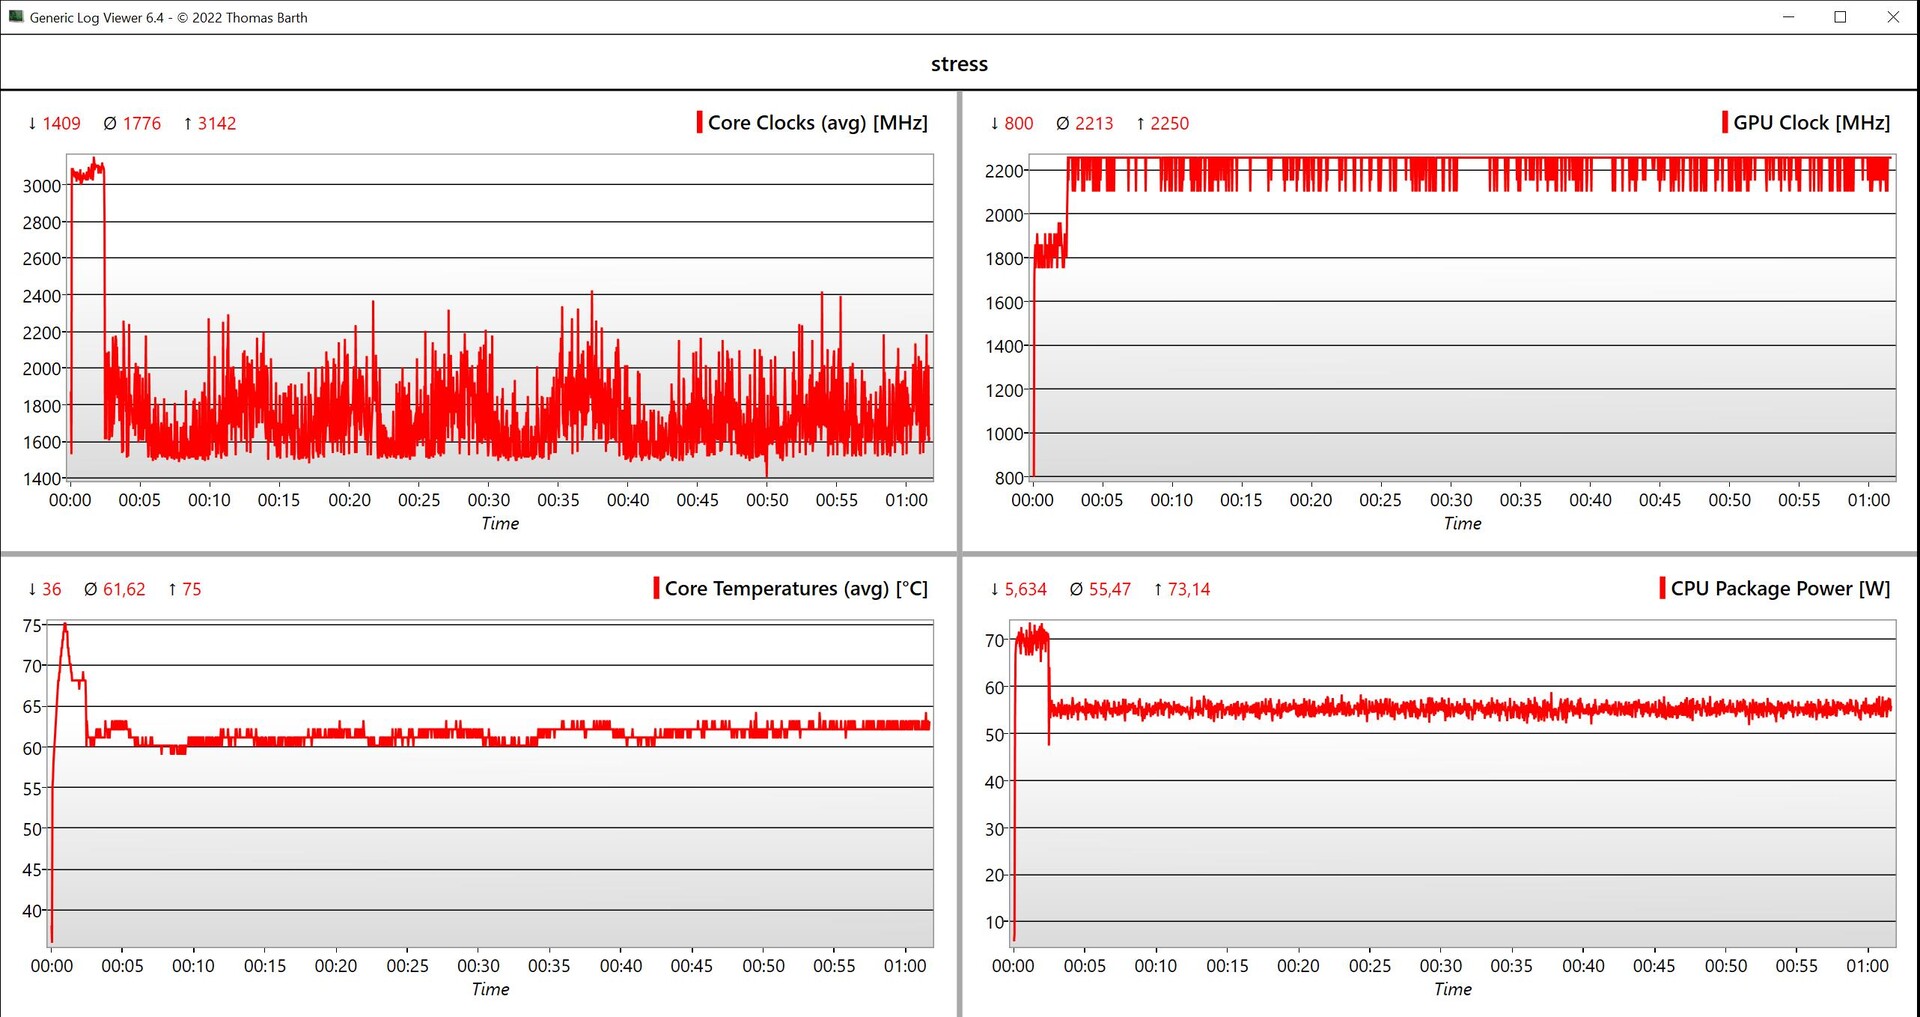The width and height of the screenshot is (1920, 1017).
Task: Click the Generic Log Viewer app icon
Action: point(15,17)
